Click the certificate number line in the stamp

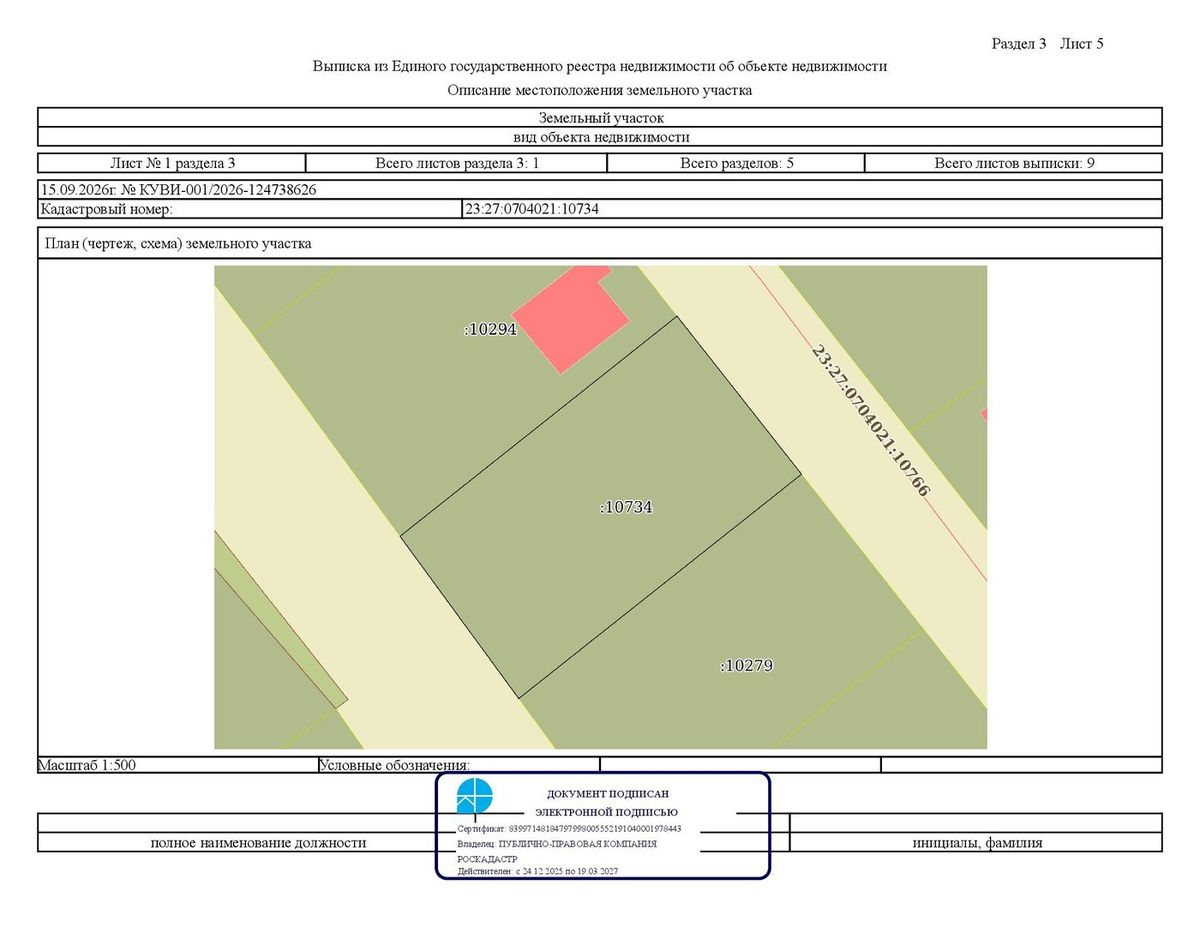pyautogui.click(x=569, y=829)
